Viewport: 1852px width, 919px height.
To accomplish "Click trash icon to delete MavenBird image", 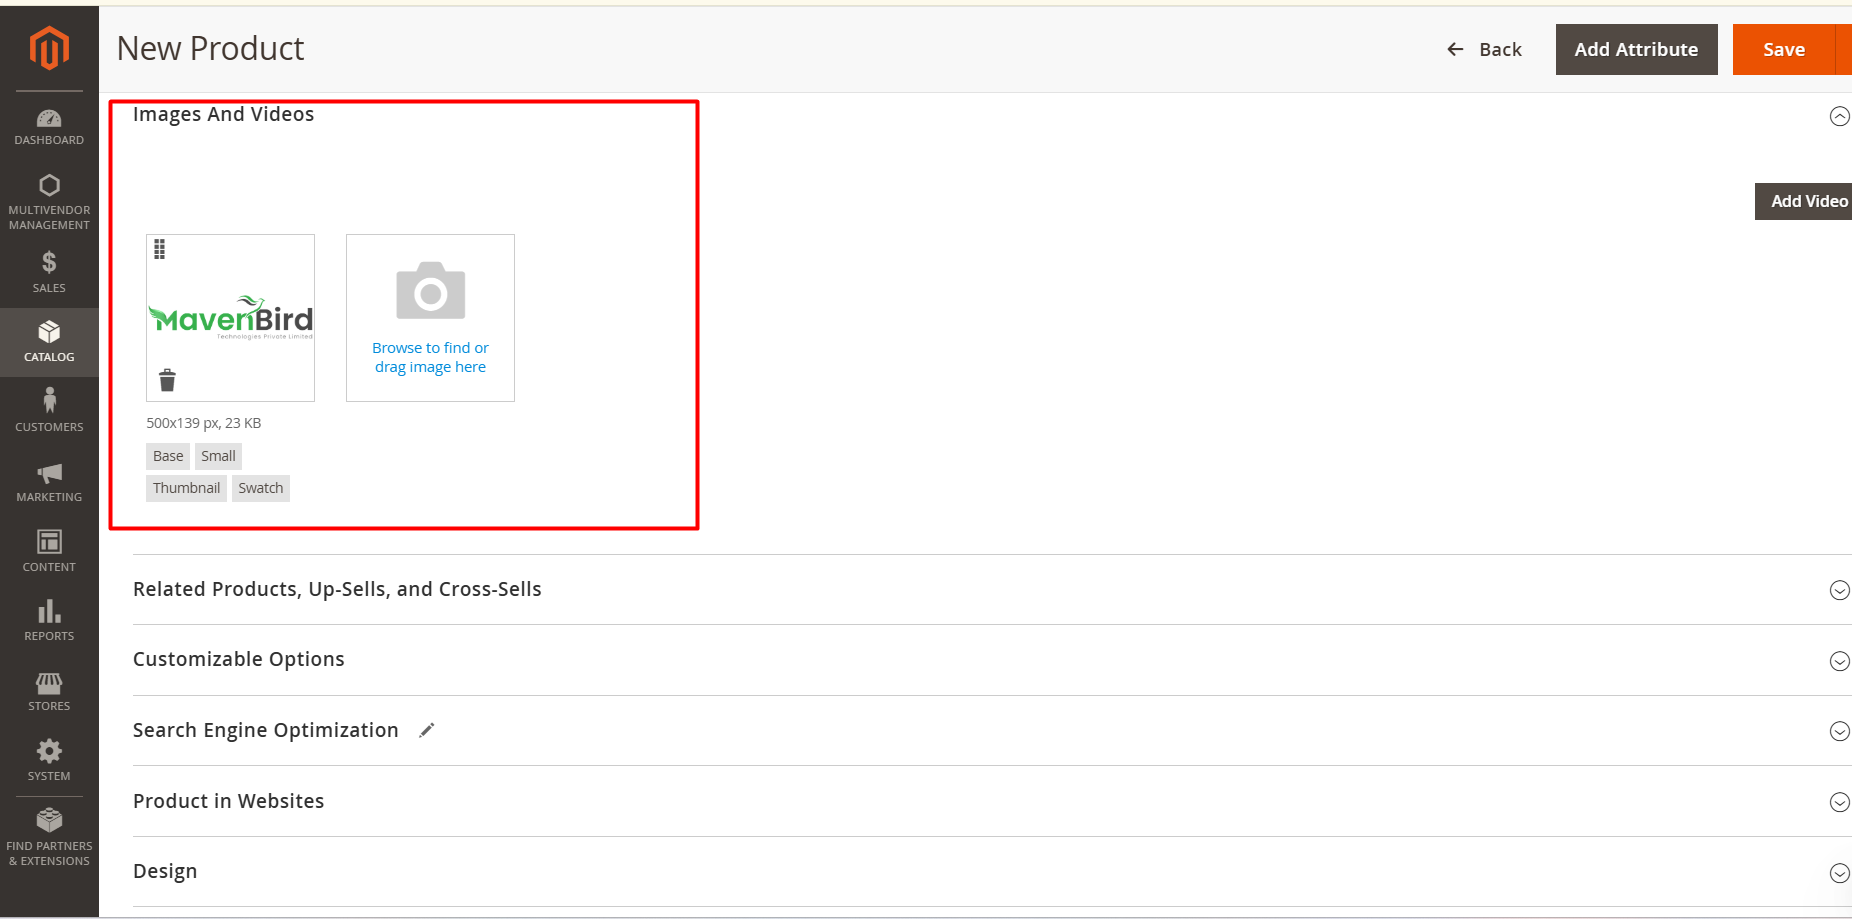I will point(167,380).
